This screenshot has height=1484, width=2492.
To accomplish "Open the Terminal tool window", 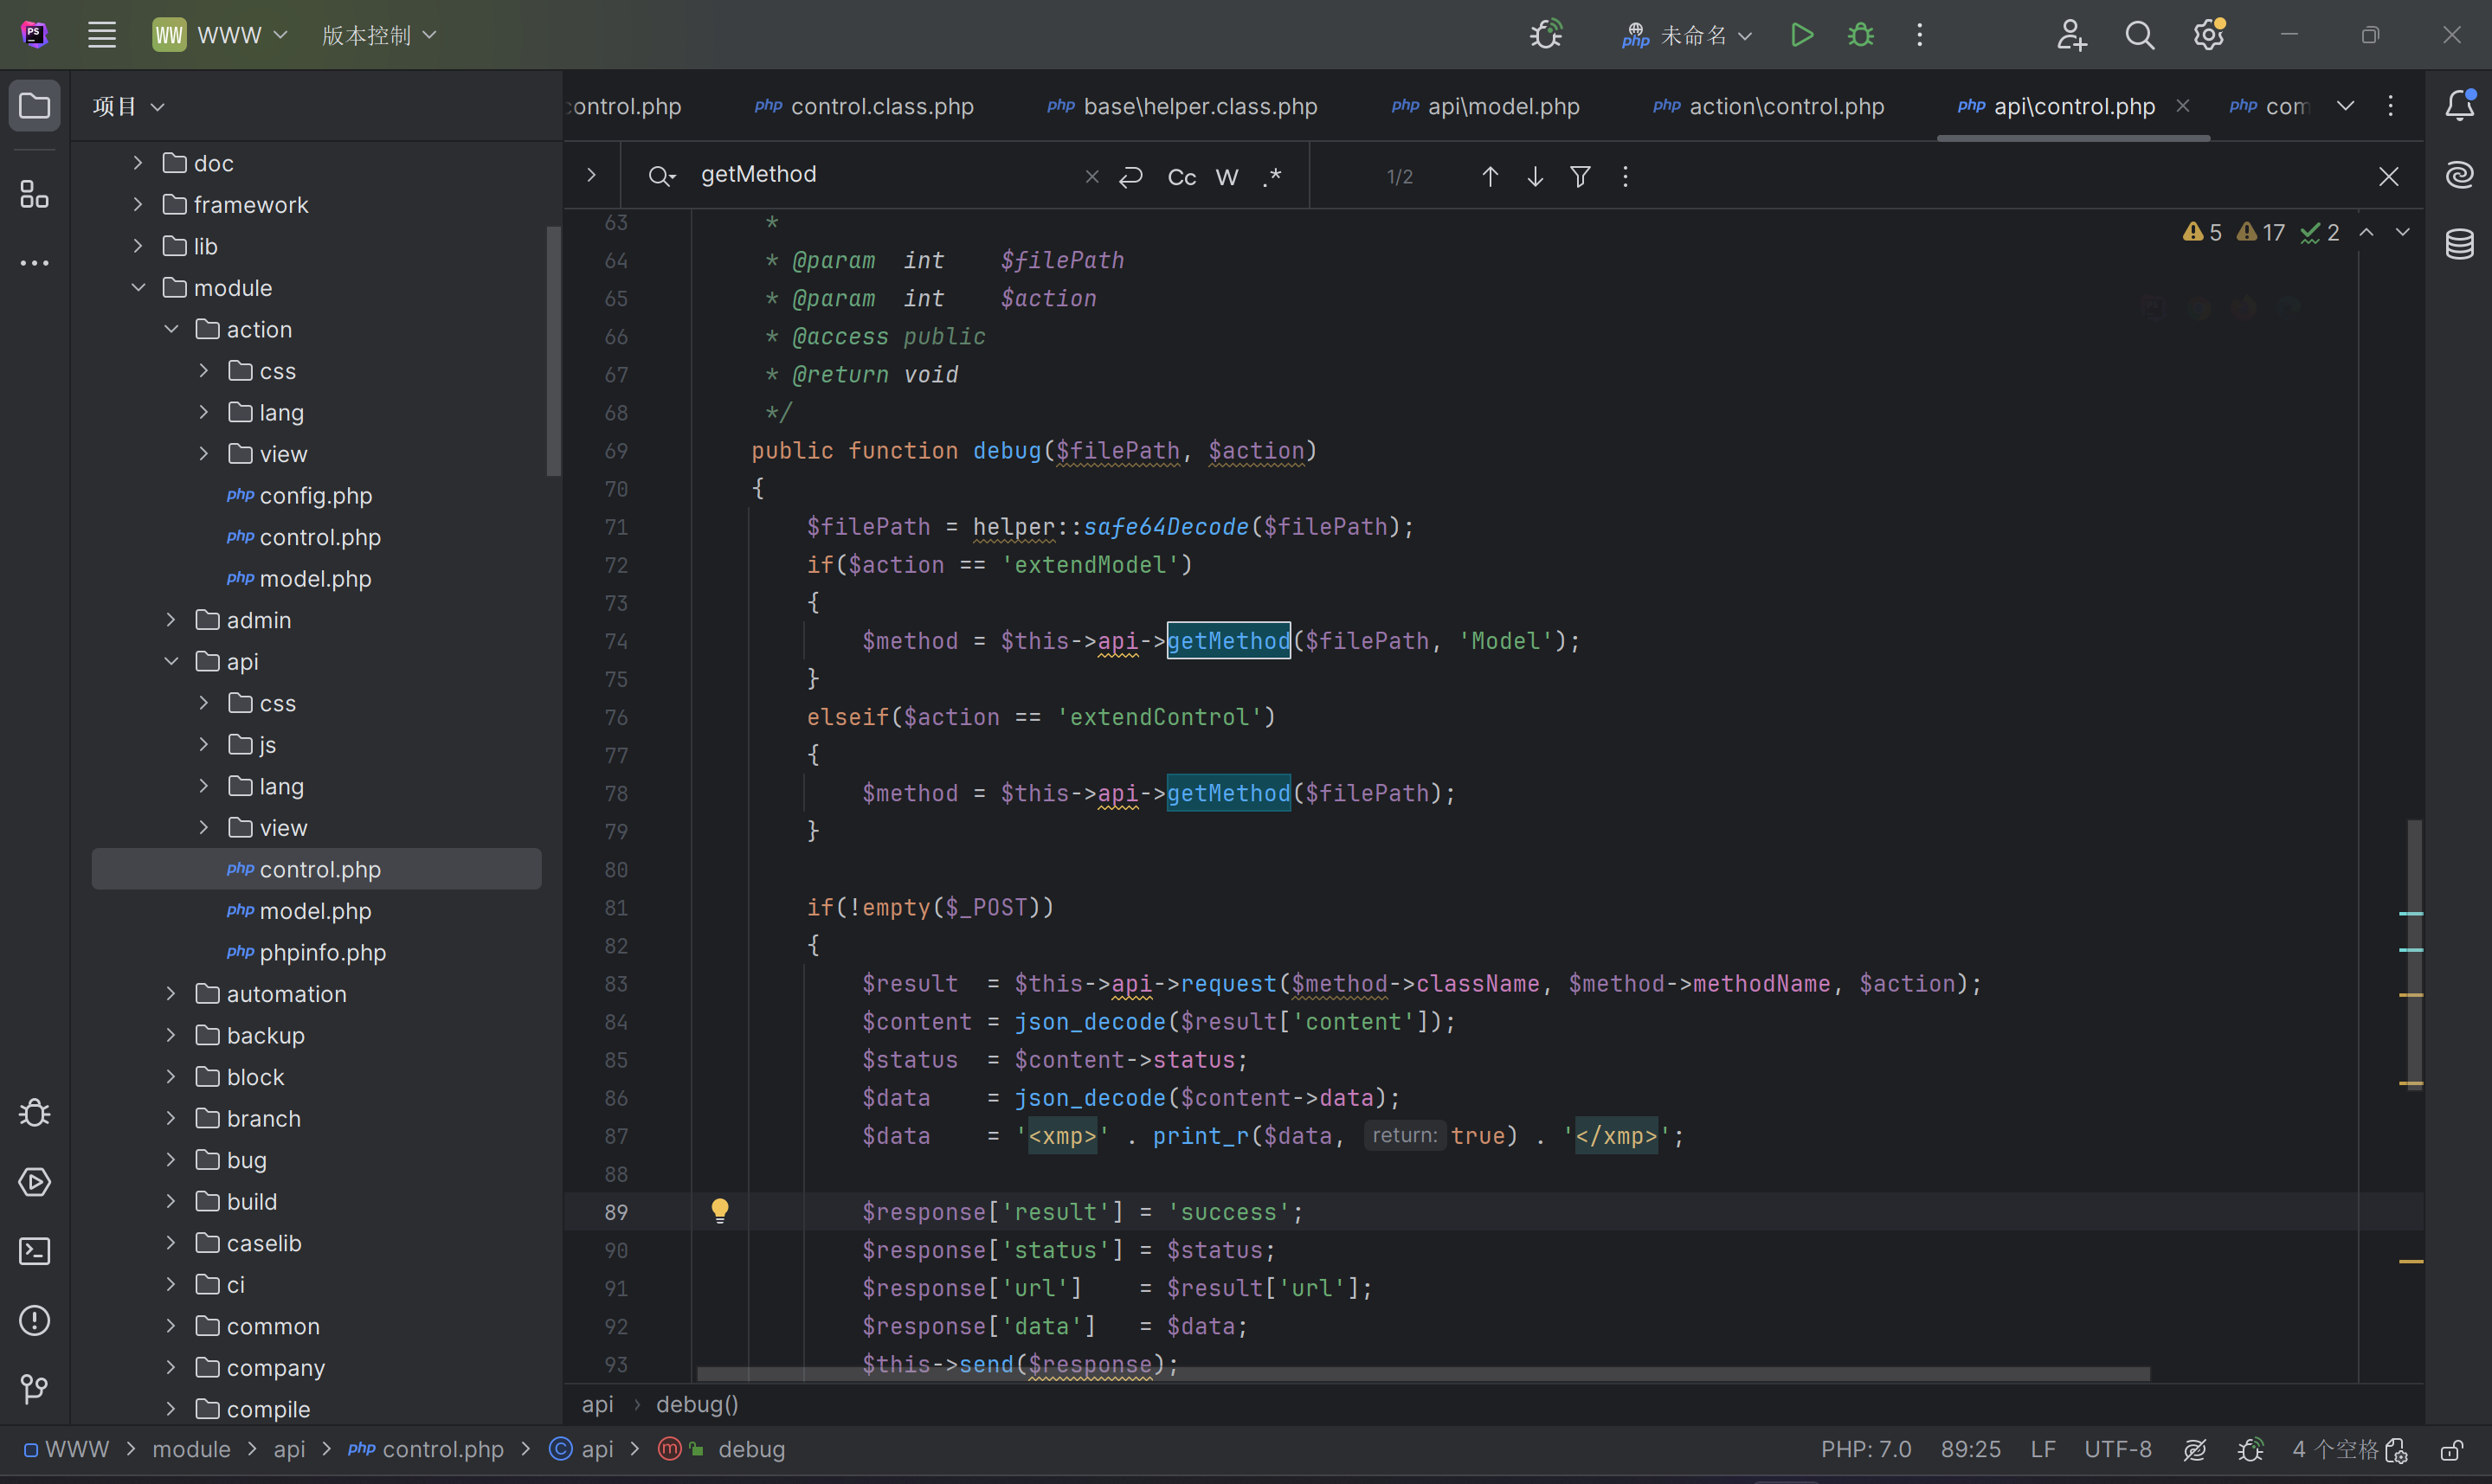I will [34, 1251].
